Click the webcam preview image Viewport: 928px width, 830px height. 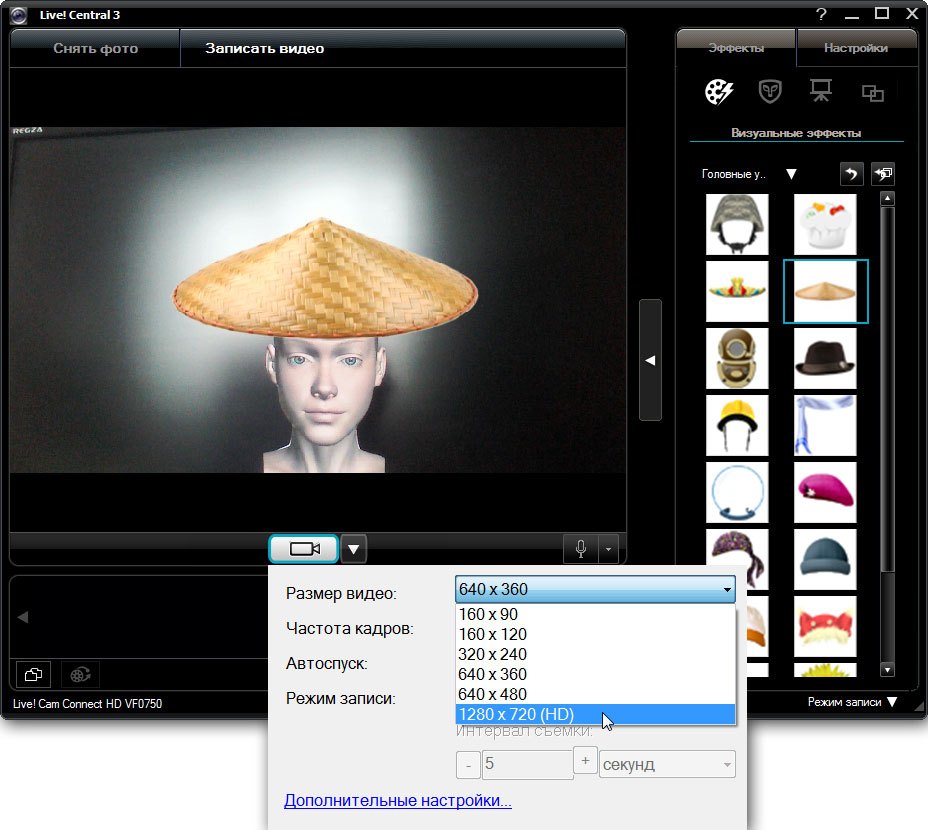318,300
